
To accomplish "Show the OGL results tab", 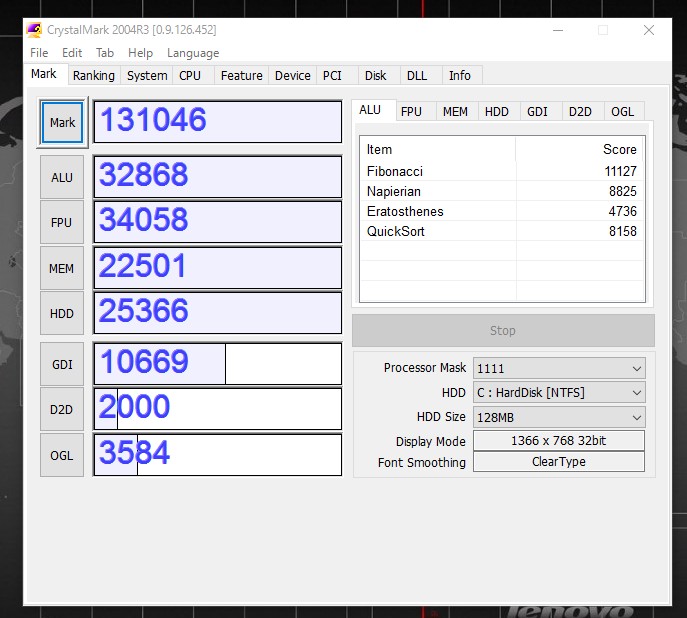I will [x=623, y=112].
